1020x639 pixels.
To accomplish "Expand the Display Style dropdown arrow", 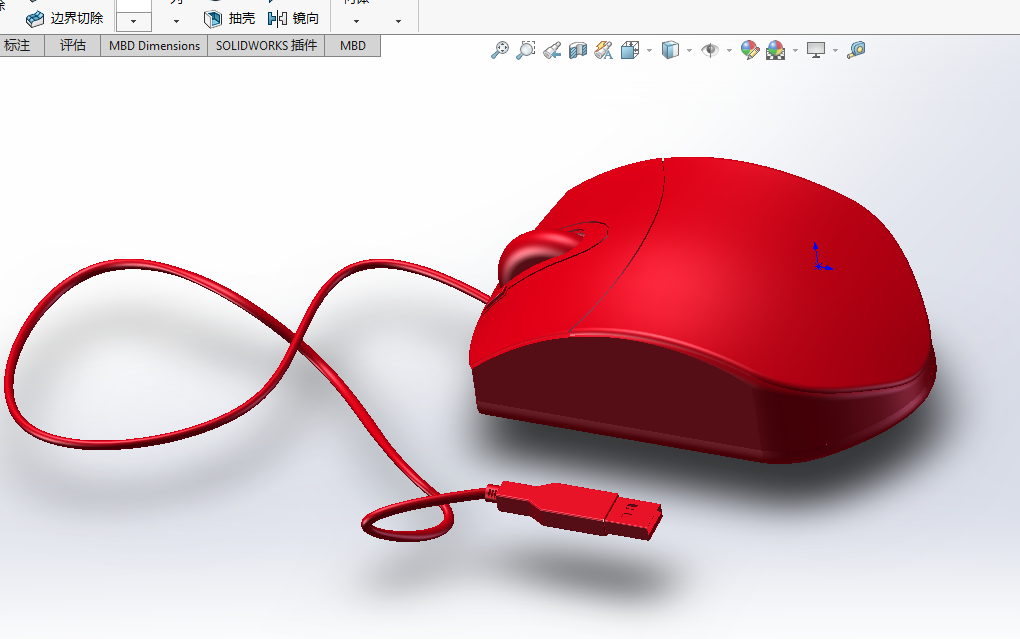I will 689,50.
